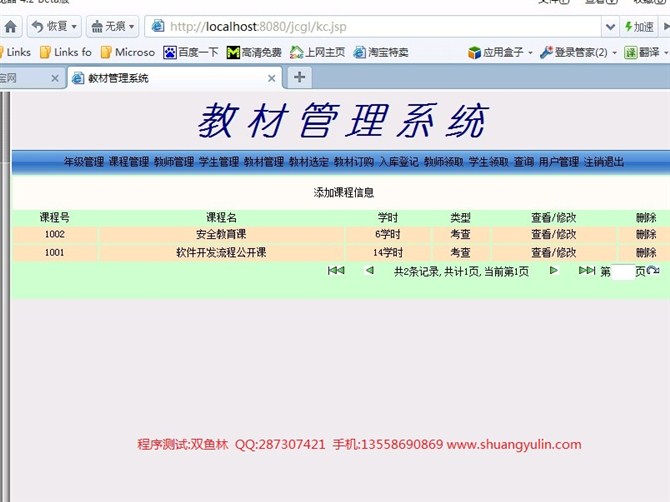
Task: Click 删除 for course 1002
Action: tap(646, 234)
